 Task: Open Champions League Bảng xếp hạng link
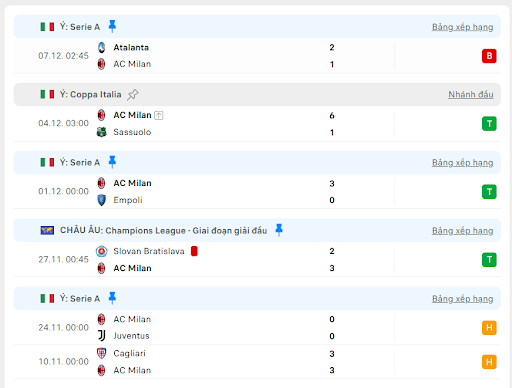click(463, 231)
